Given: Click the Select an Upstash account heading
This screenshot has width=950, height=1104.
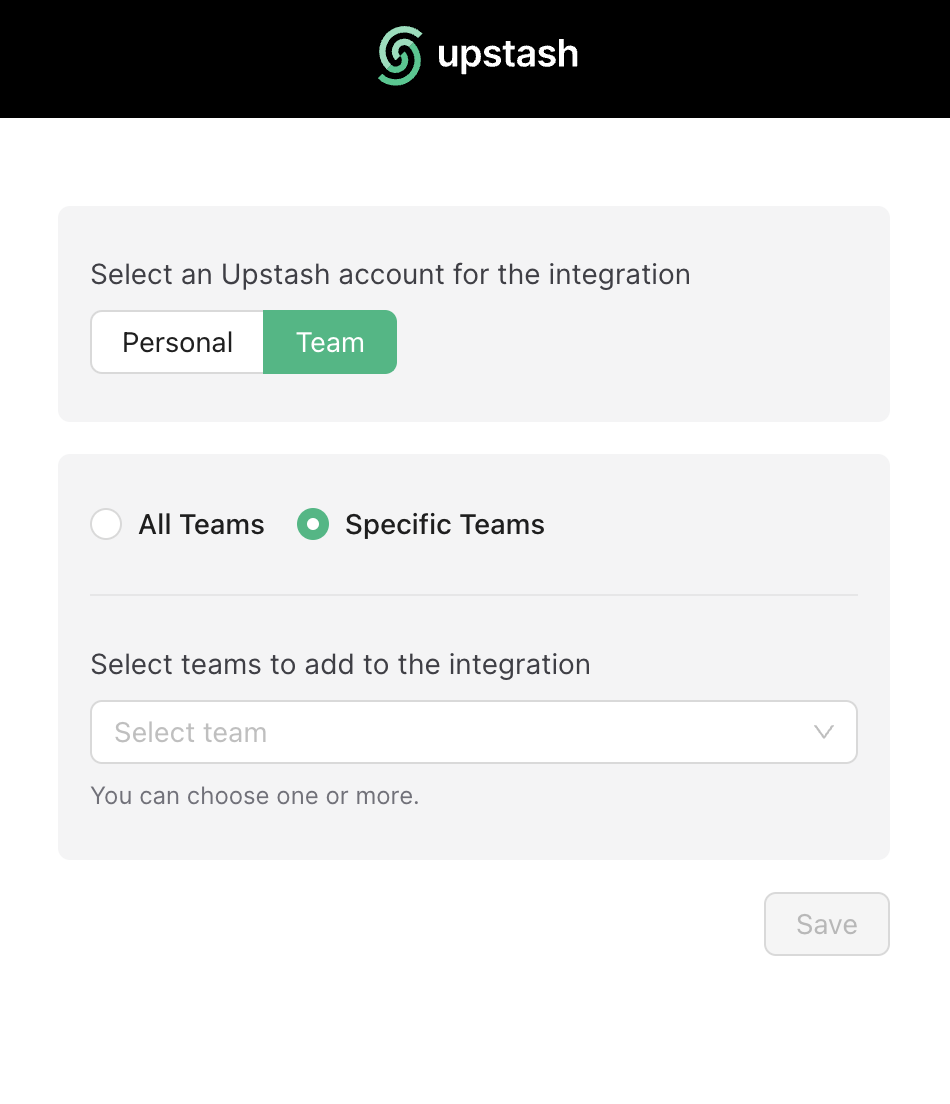Looking at the screenshot, I should pos(390,274).
